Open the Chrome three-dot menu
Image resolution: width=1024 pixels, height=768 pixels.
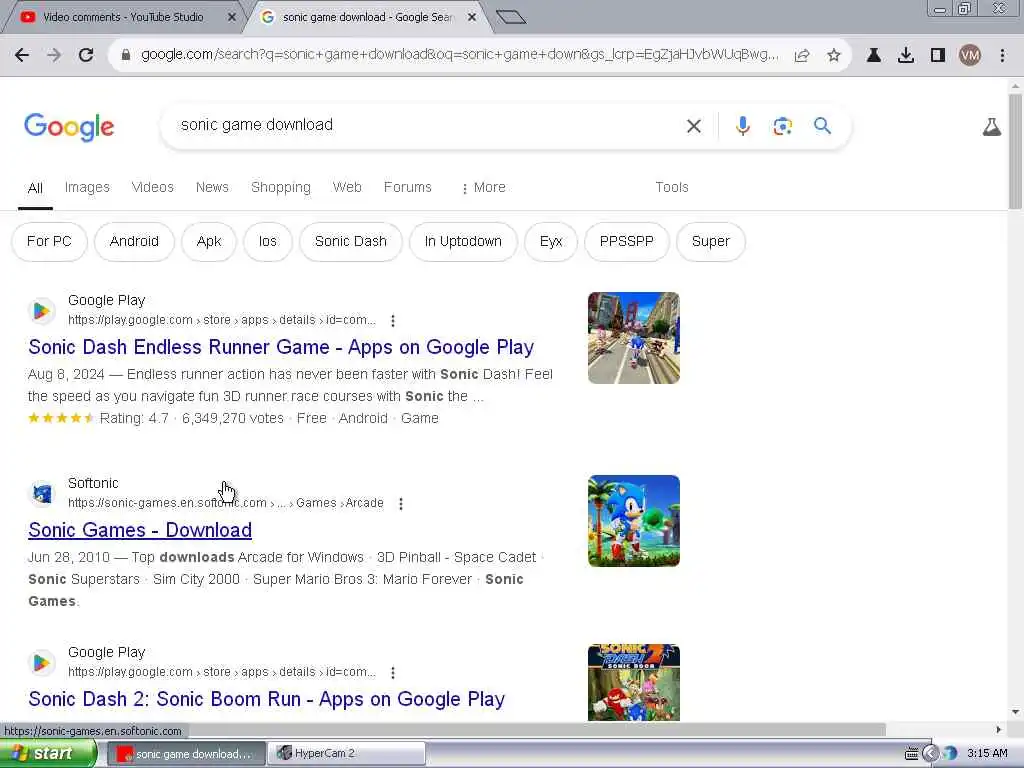1002,56
